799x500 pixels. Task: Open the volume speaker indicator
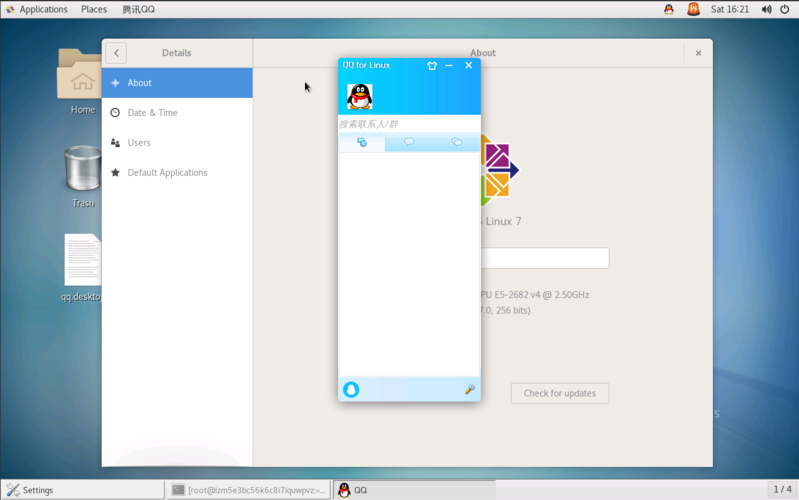click(766, 9)
